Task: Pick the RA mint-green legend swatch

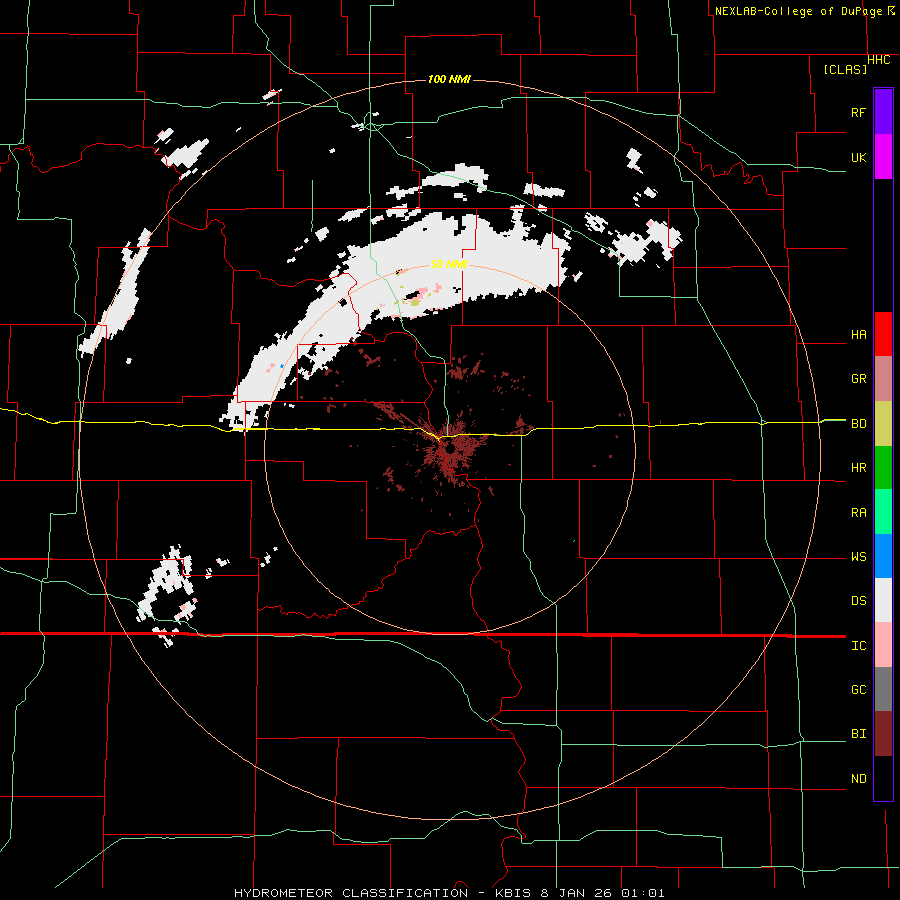Action: tap(883, 512)
